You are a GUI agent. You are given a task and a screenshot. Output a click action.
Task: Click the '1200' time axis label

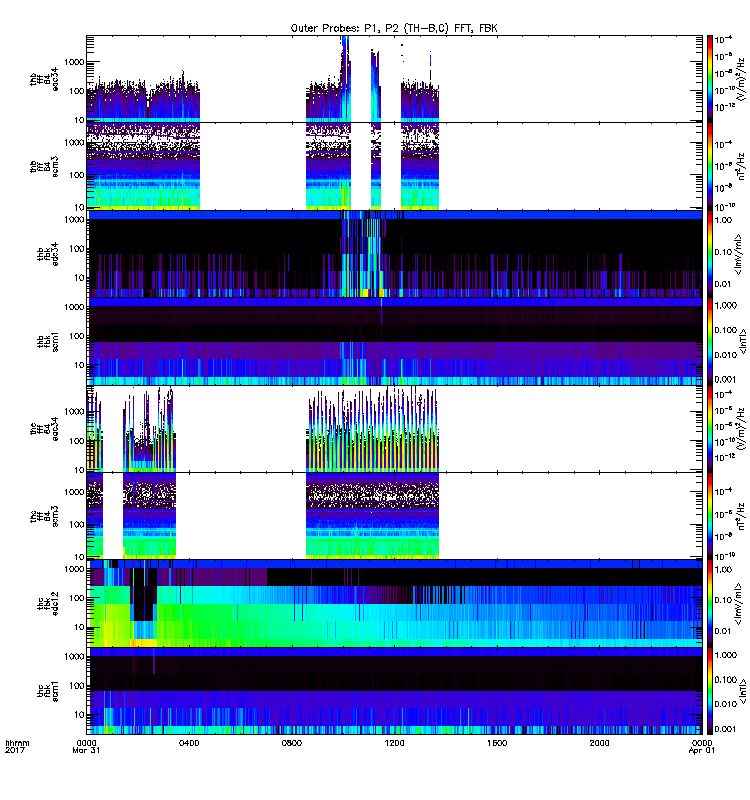pos(394,743)
